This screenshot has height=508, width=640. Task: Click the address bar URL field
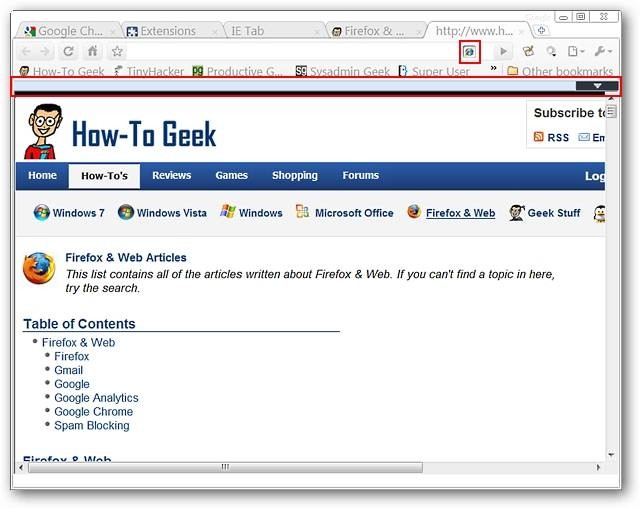292,51
